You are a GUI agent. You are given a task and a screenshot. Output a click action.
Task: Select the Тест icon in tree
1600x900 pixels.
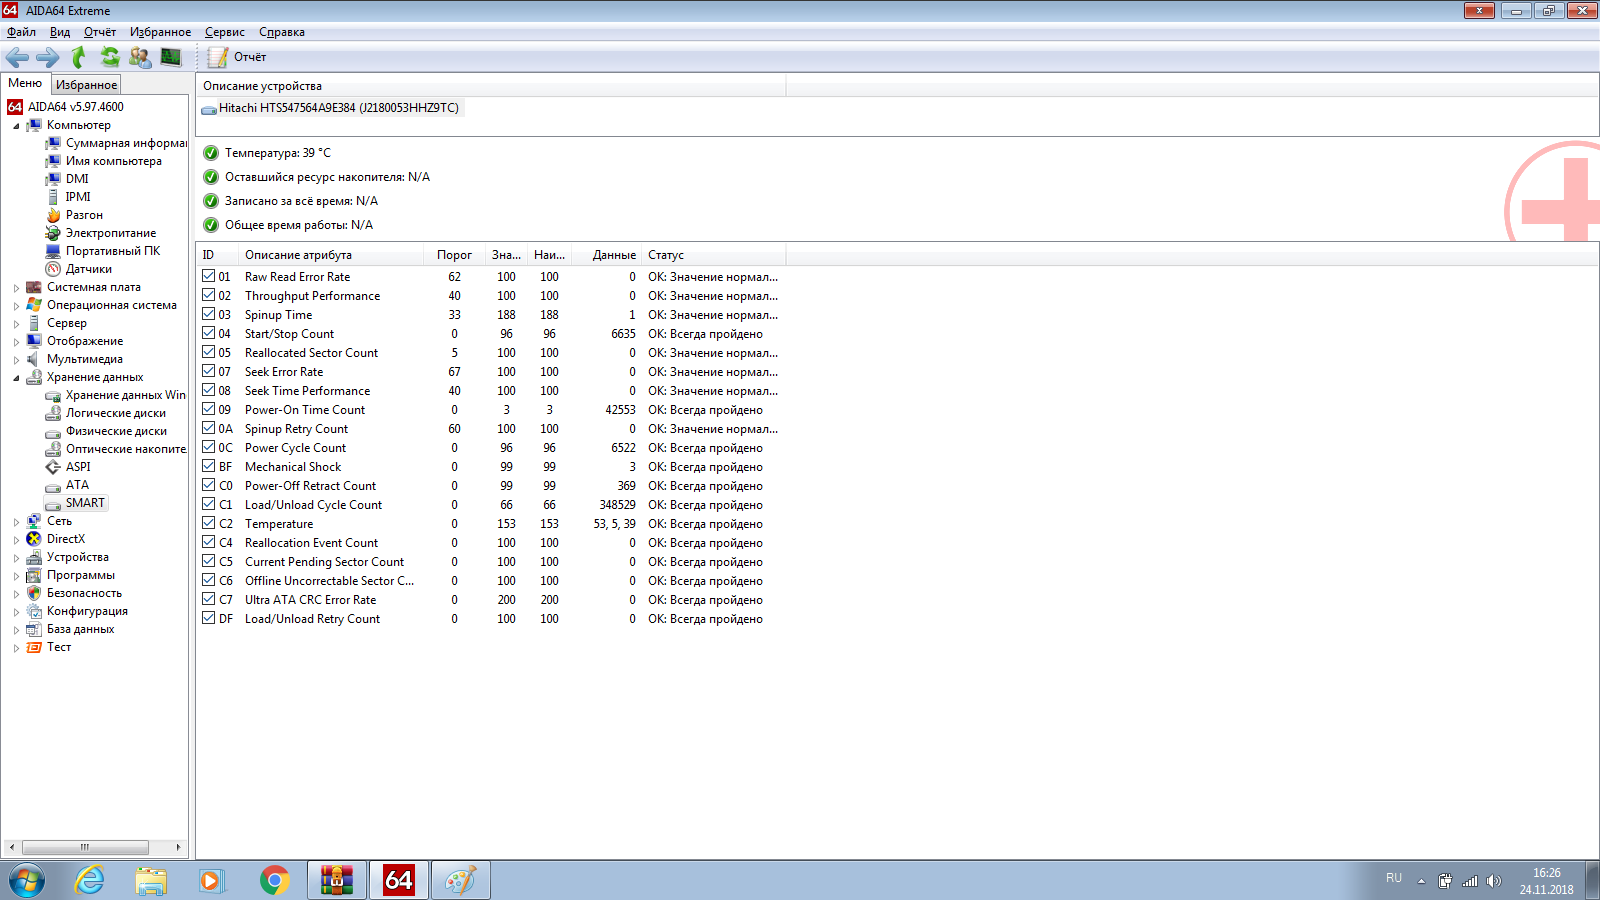click(x=34, y=647)
